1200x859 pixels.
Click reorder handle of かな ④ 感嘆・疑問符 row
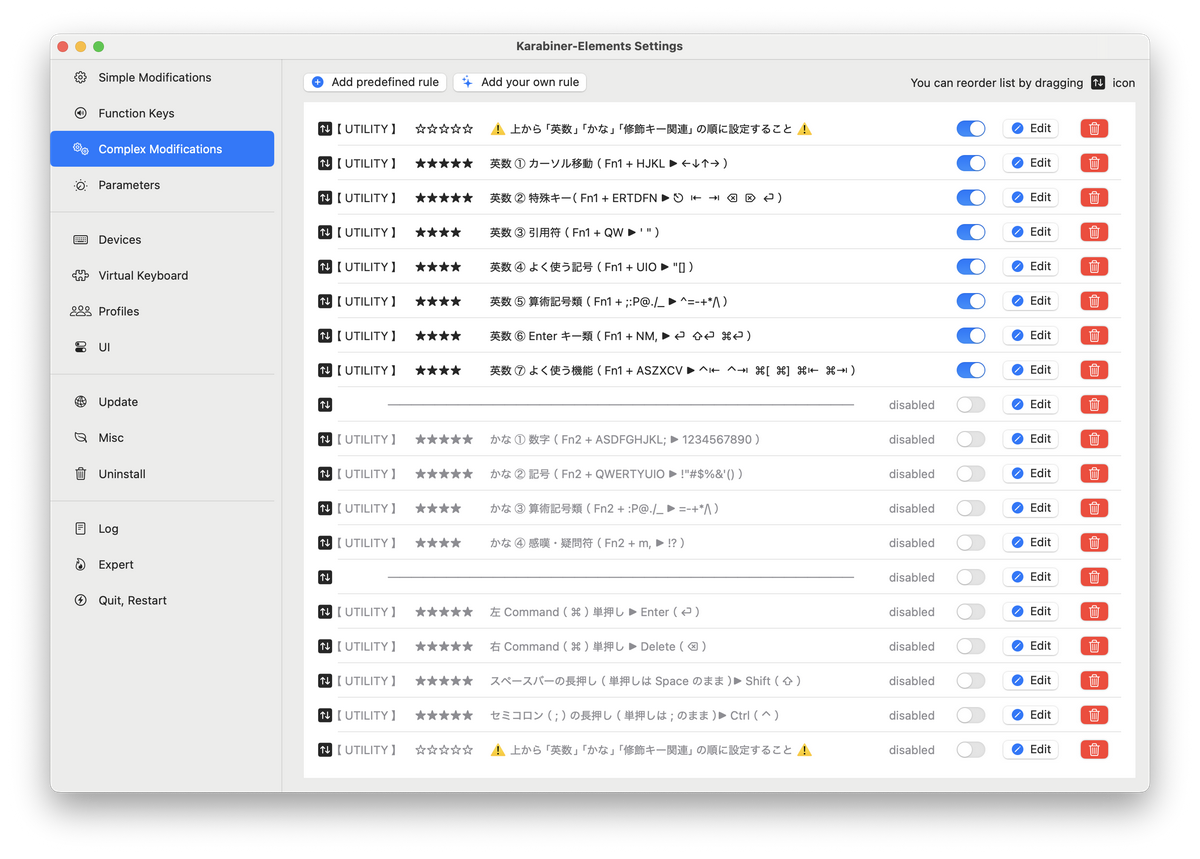pos(325,543)
